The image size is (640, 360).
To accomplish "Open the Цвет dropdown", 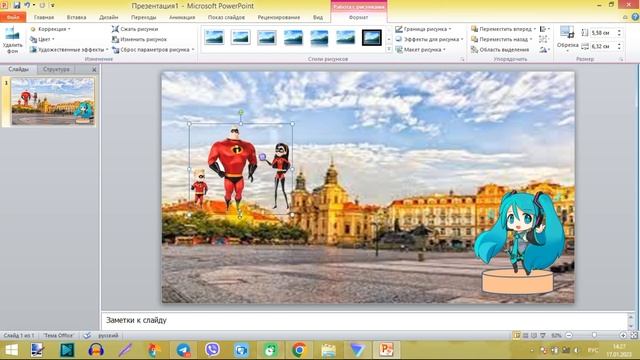I will tap(42, 39).
